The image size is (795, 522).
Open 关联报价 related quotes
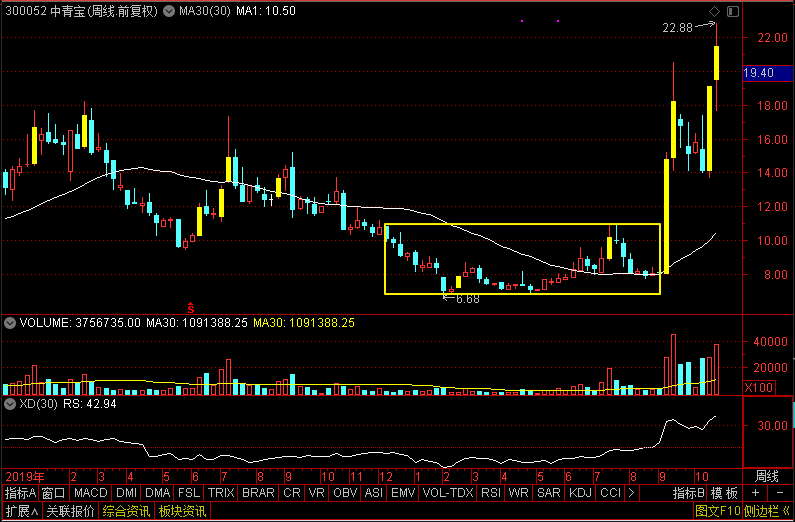click(70, 511)
